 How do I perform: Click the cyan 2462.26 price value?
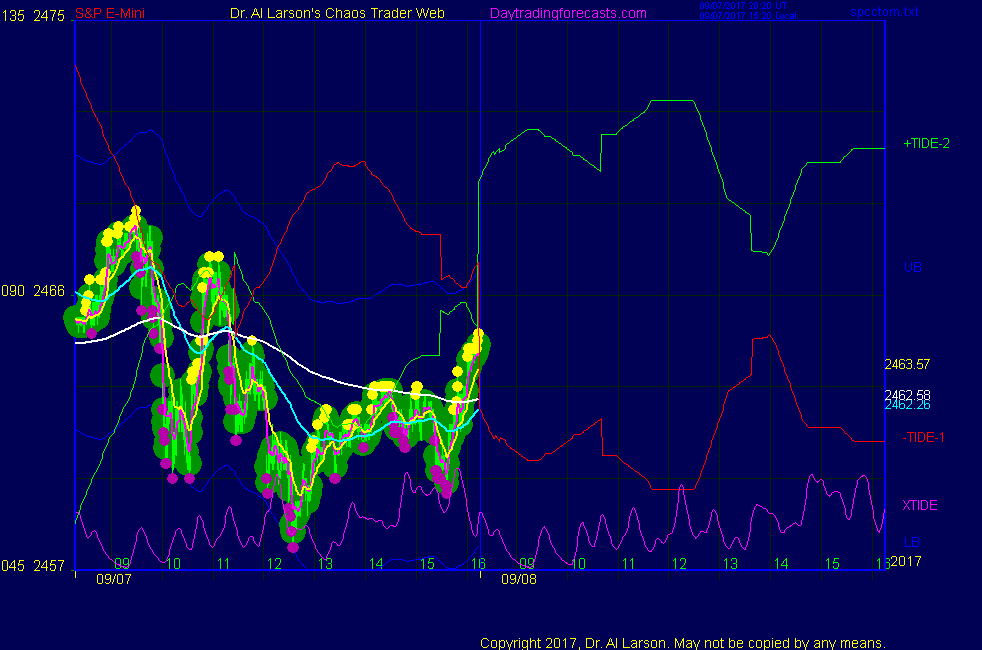(907, 405)
